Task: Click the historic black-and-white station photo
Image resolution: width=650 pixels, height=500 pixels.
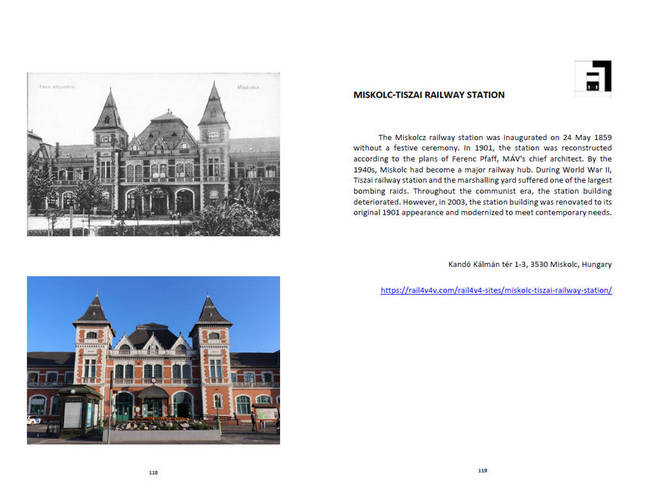Action: (153, 154)
